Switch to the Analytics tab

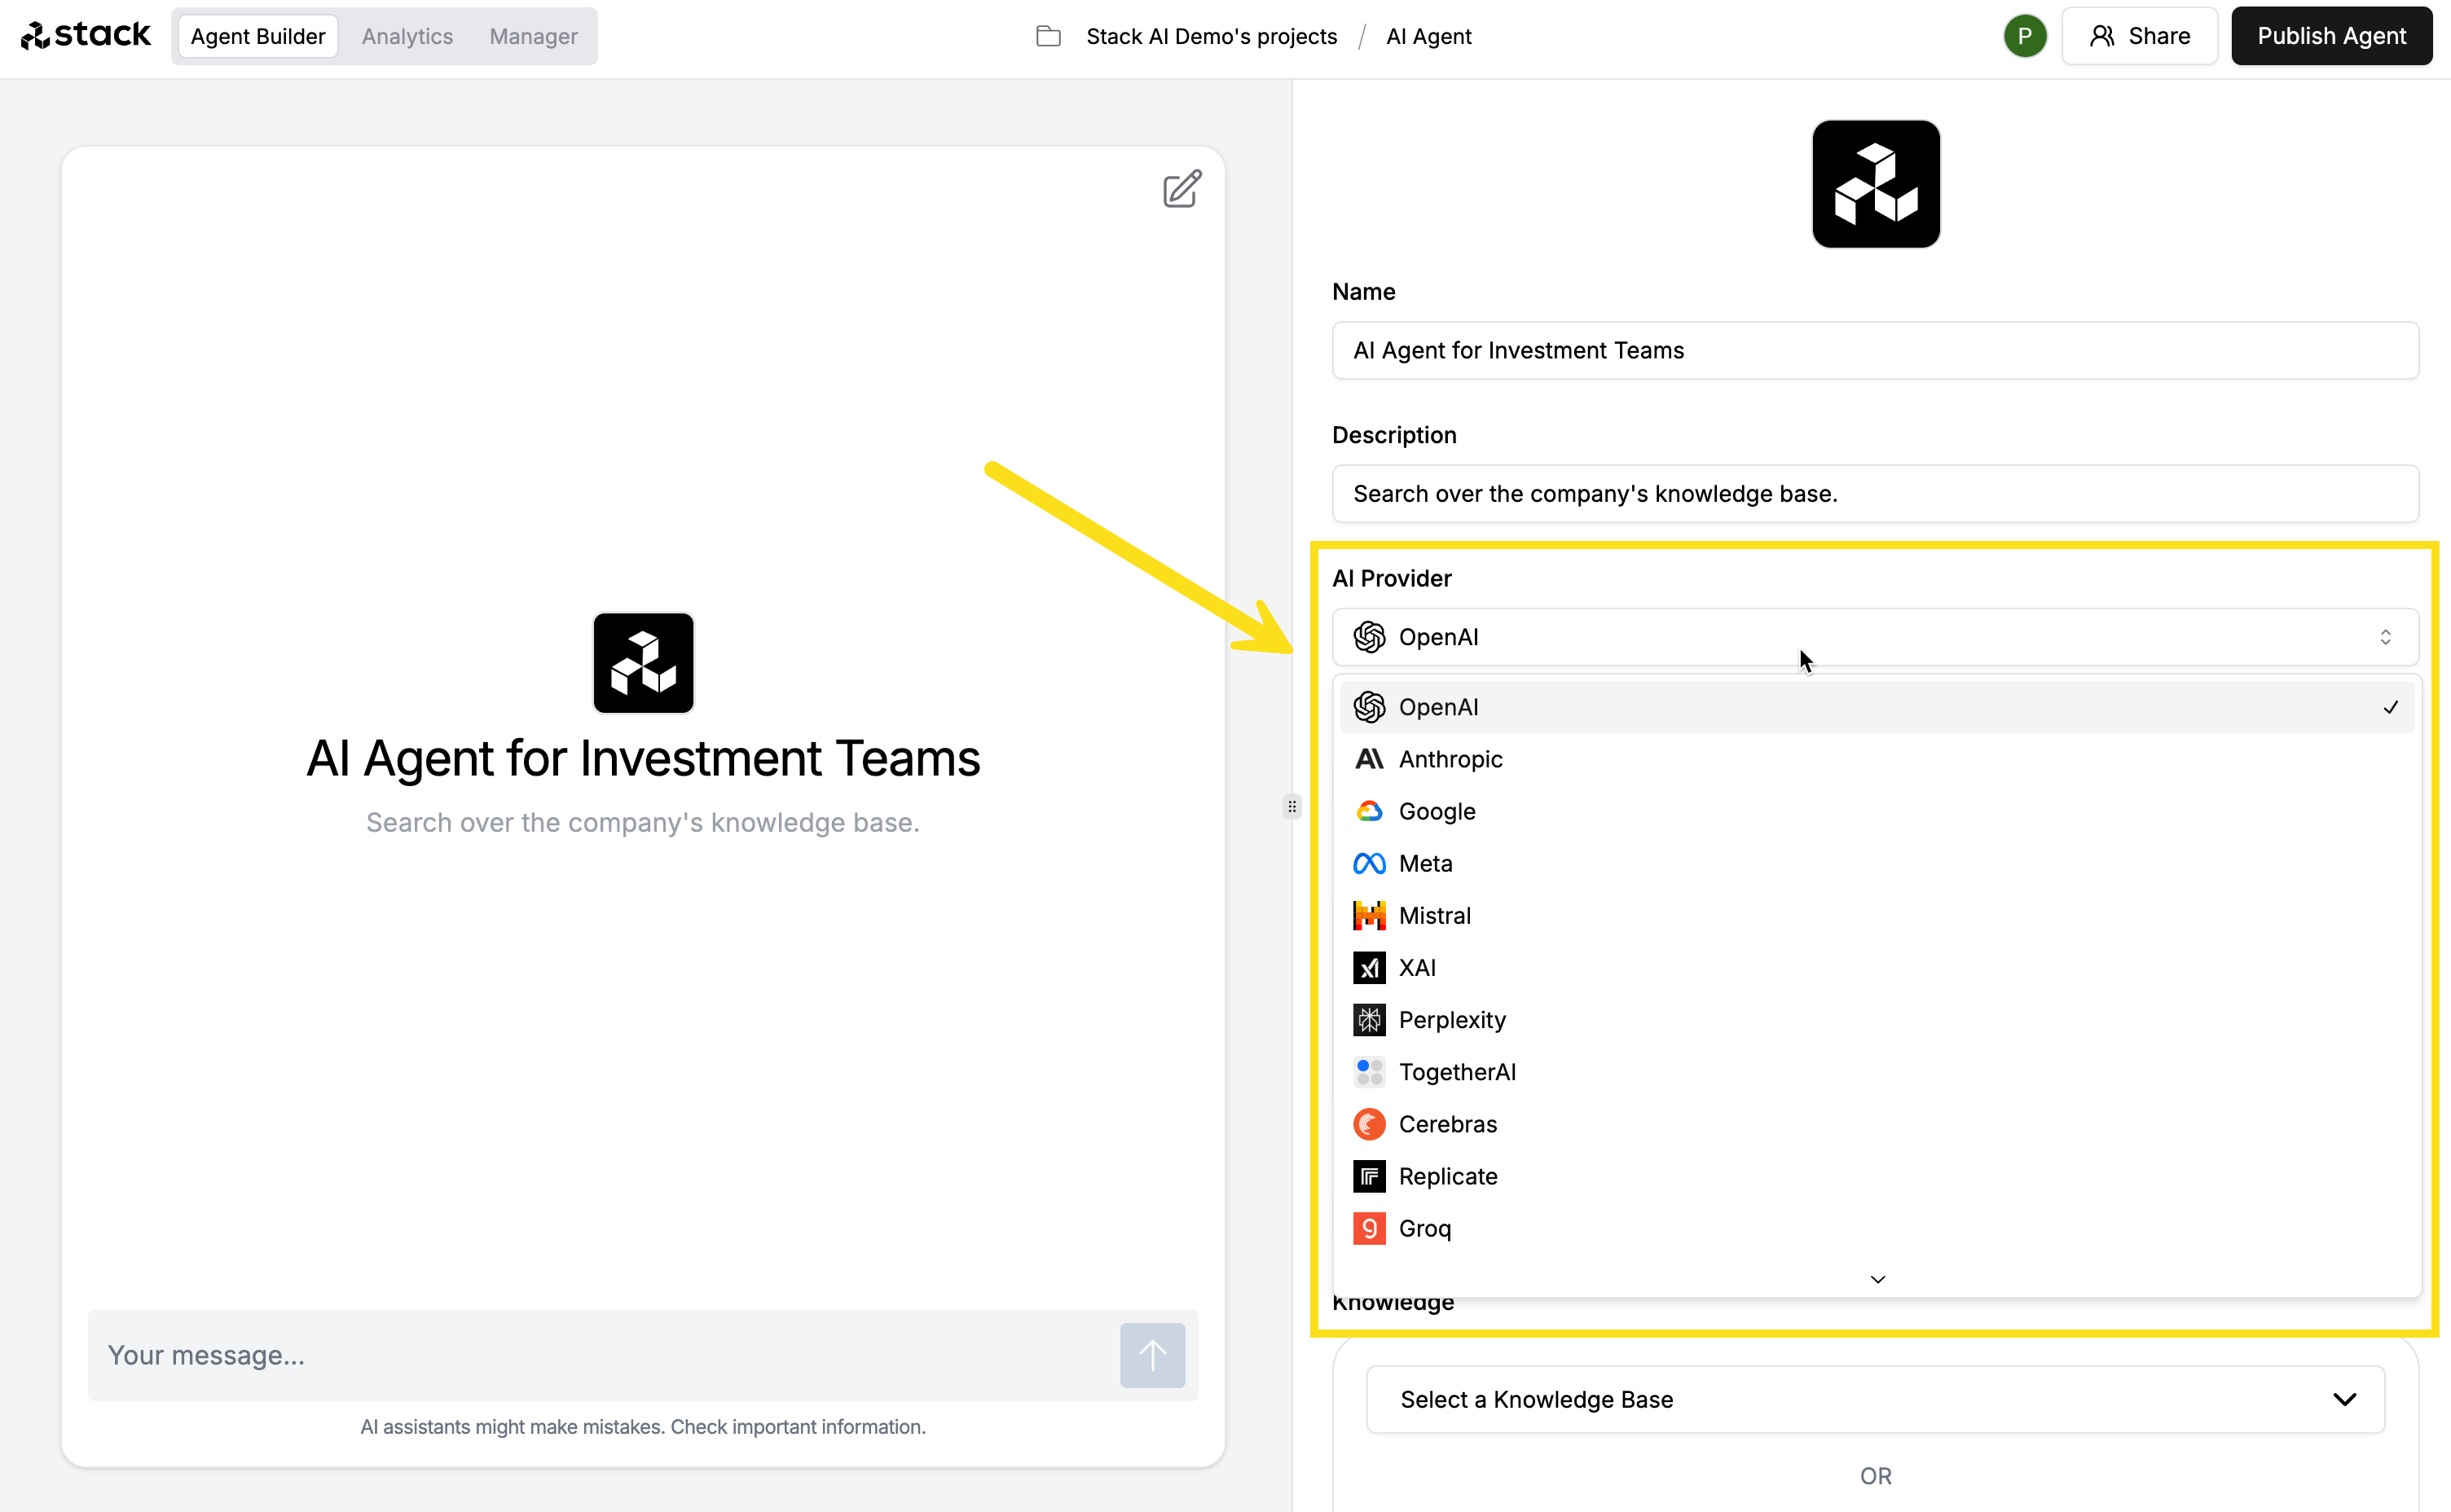(407, 36)
